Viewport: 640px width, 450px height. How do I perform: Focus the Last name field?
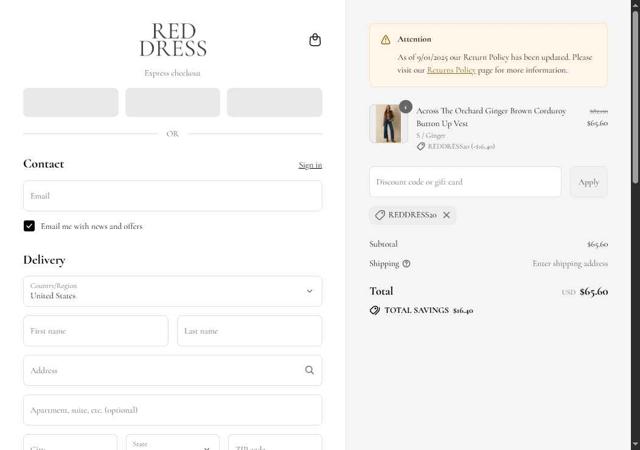(249, 331)
